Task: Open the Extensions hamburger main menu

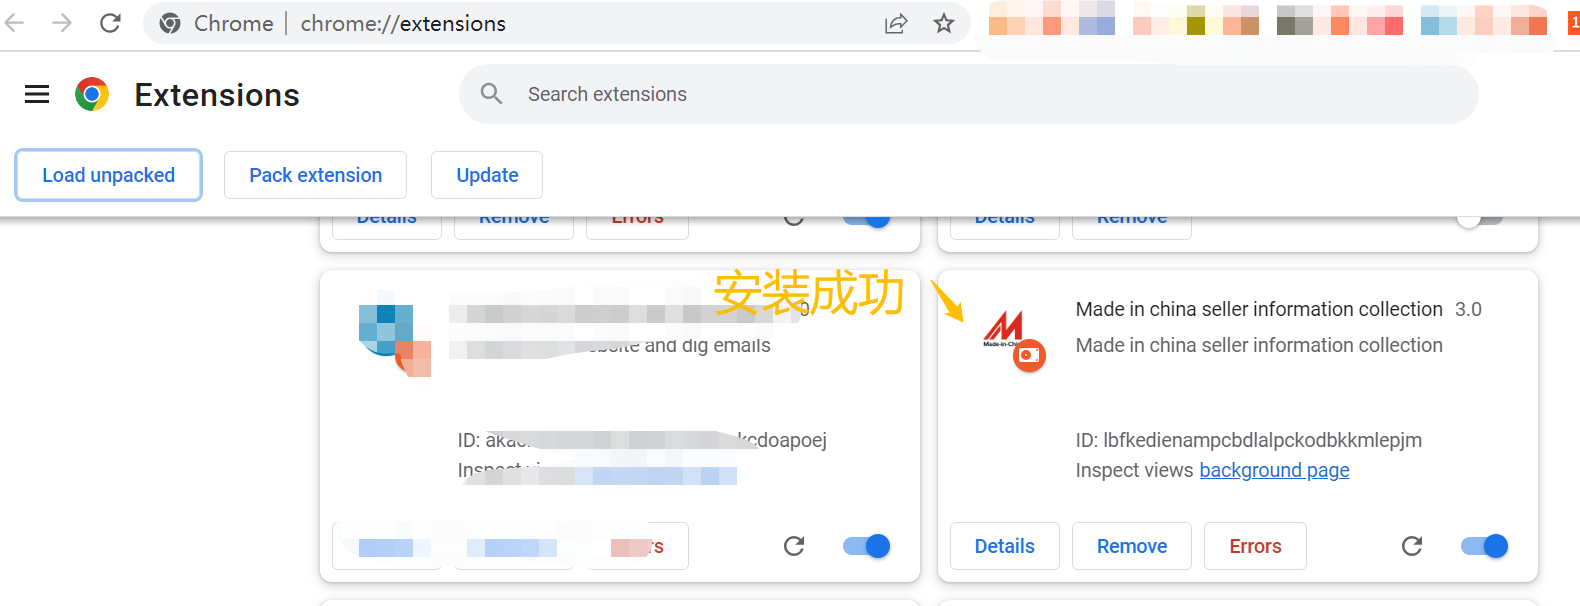Action: [37, 95]
